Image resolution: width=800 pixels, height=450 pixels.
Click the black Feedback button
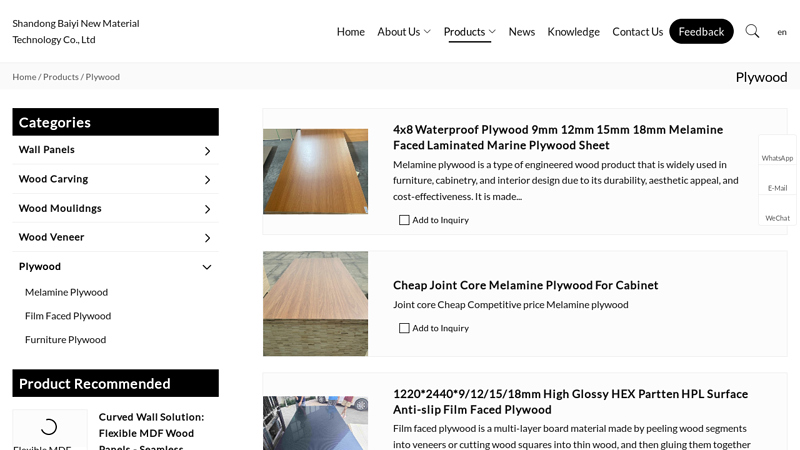point(701,32)
